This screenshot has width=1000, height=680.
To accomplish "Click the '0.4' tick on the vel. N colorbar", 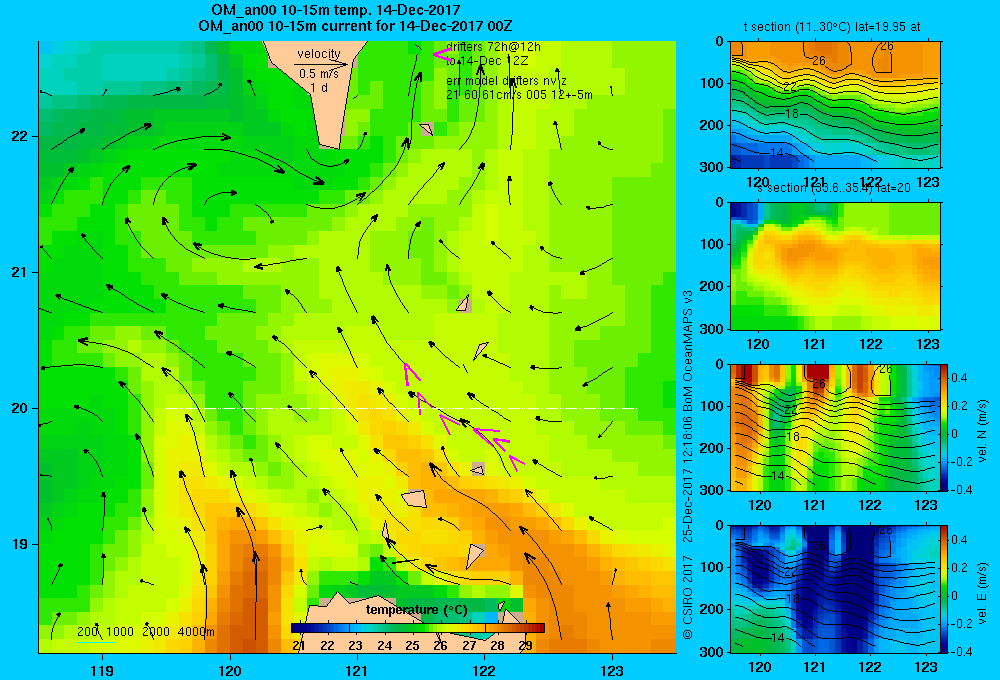I will coord(960,378).
